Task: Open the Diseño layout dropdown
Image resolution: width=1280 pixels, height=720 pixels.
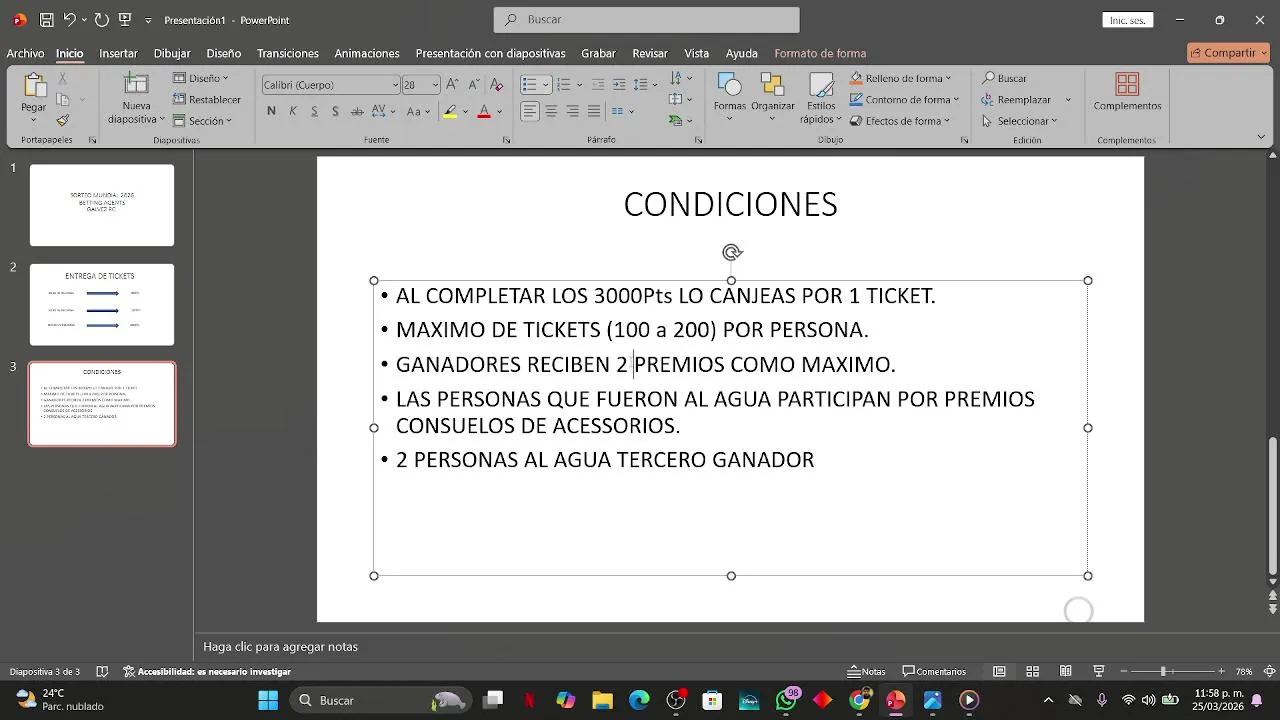Action: coord(201,78)
